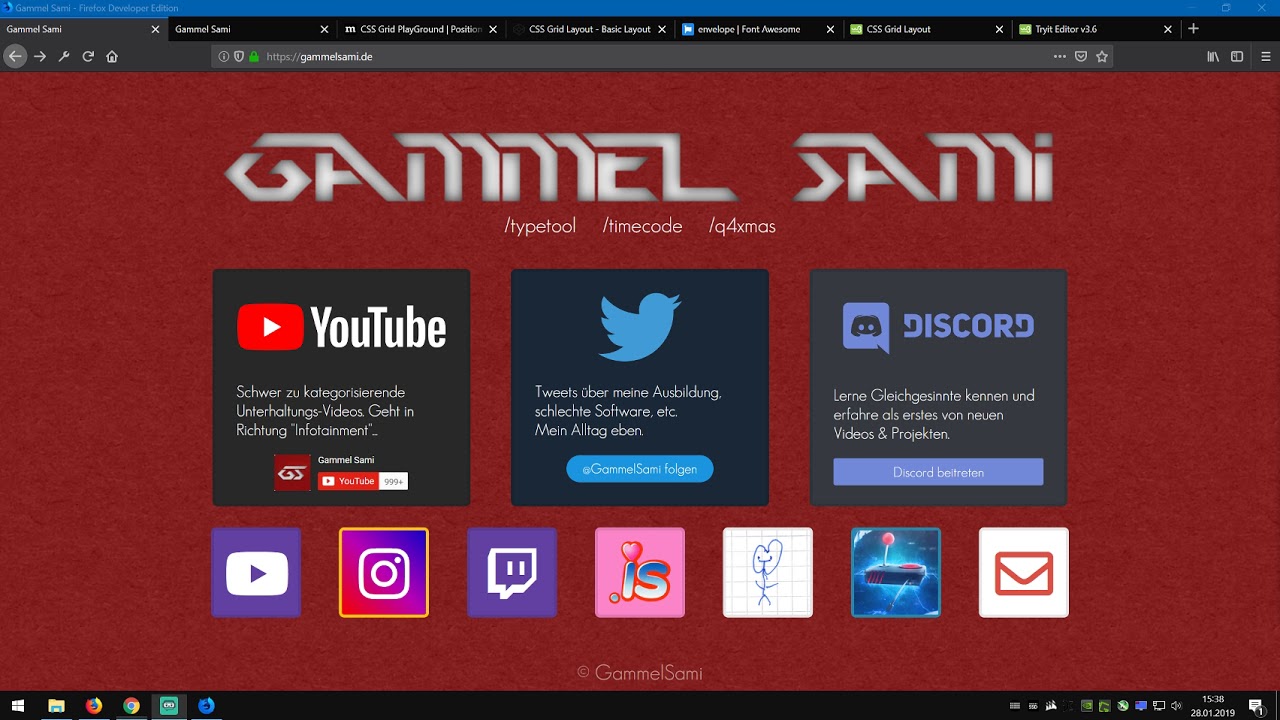Bookmark this page with the star
Image resolution: width=1280 pixels, height=720 pixels.
(1102, 57)
